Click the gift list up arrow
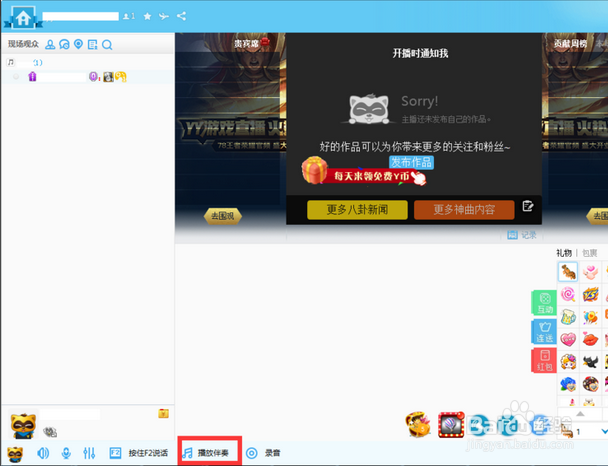 [x=580, y=414]
